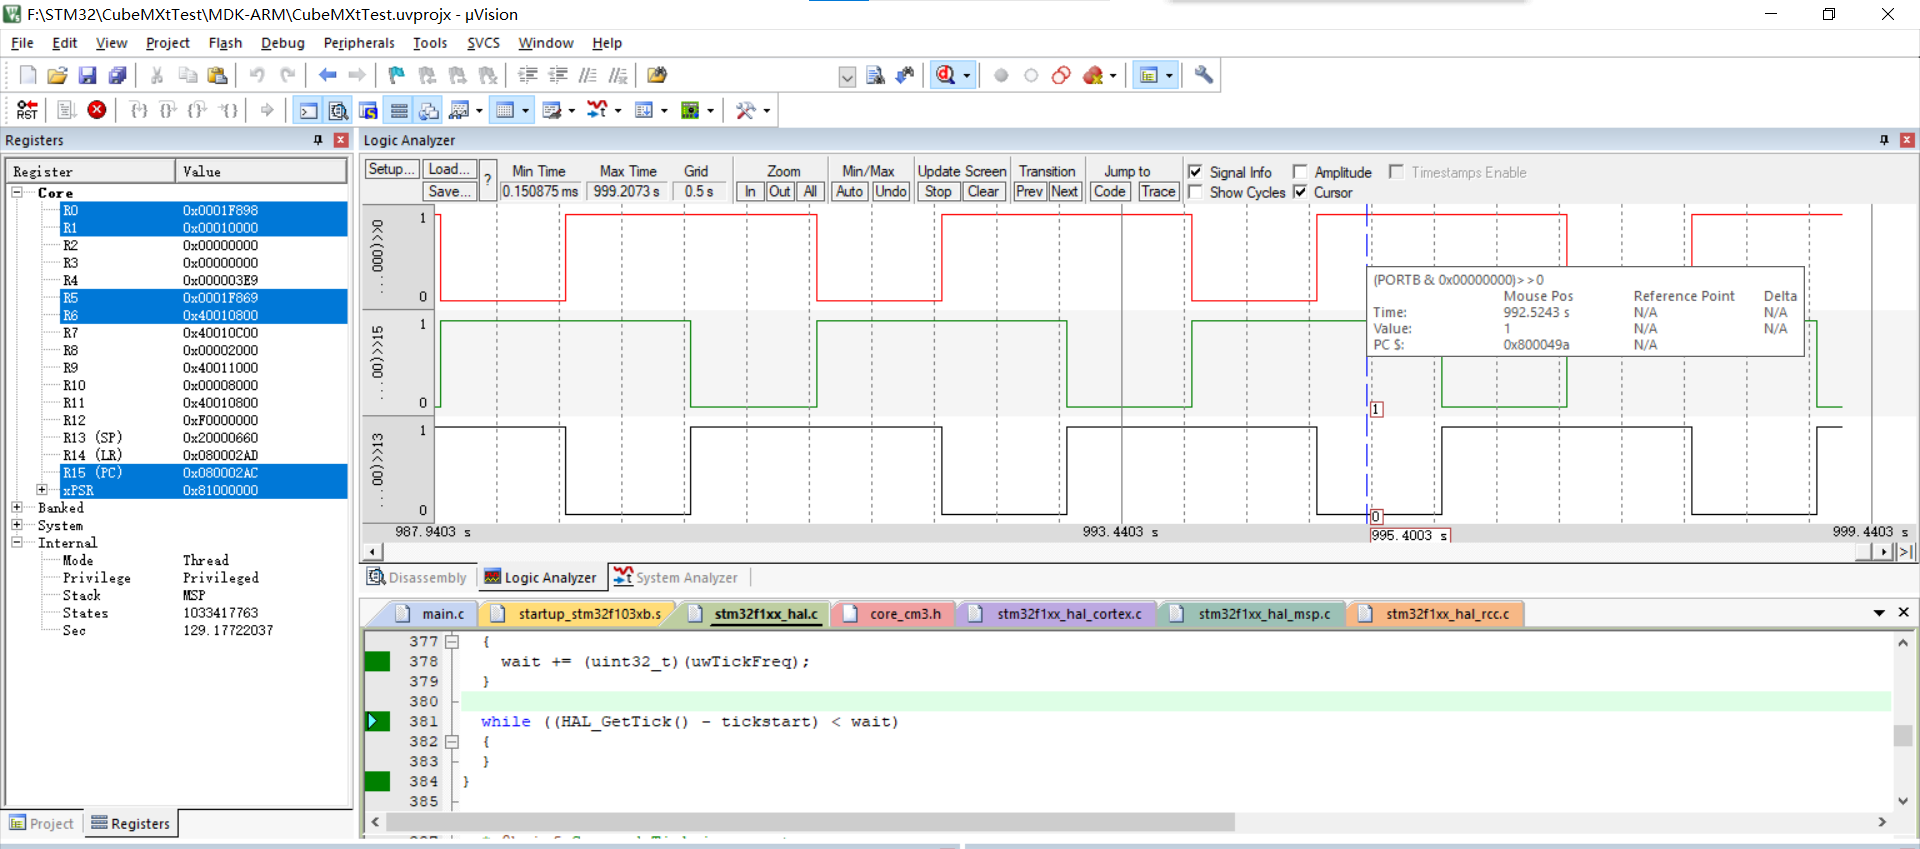
Task: Jump to Trace with its button
Action: coord(1158,192)
